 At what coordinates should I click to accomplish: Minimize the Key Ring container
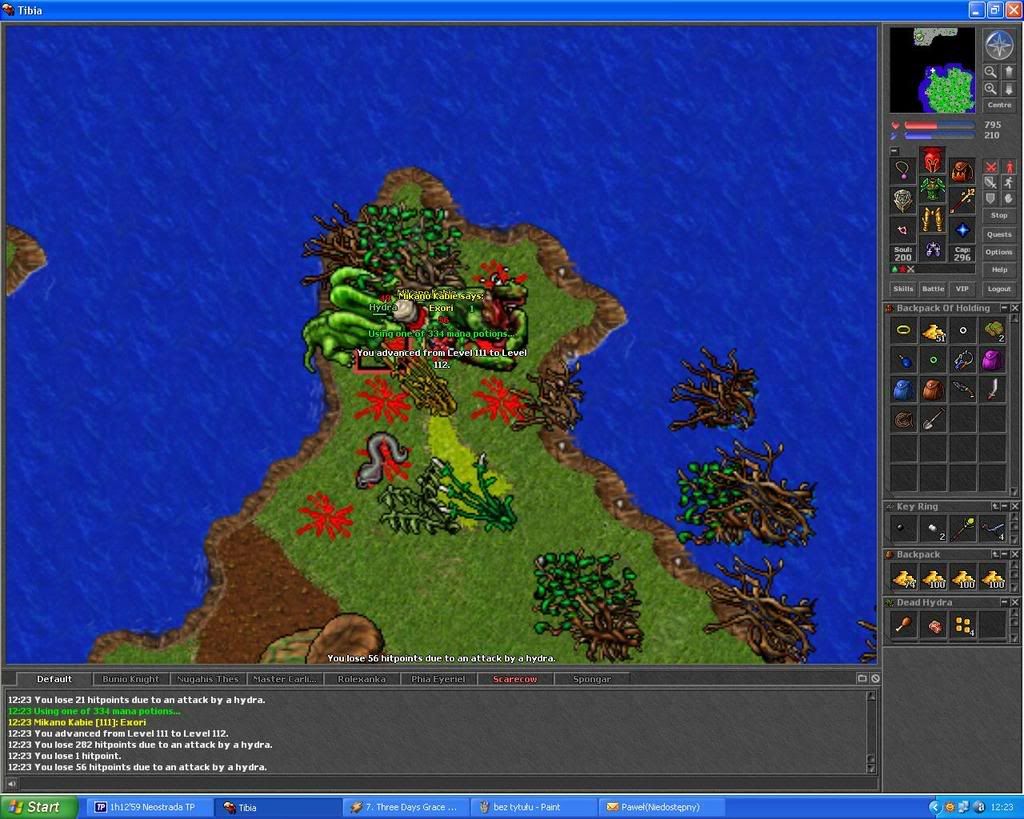click(x=1004, y=506)
